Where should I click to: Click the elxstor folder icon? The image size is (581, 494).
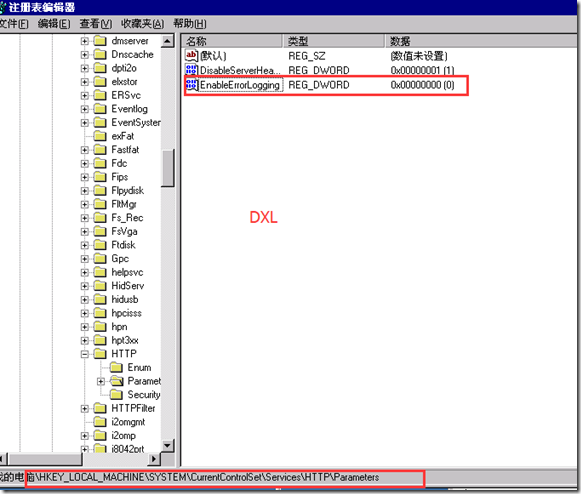coord(100,82)
